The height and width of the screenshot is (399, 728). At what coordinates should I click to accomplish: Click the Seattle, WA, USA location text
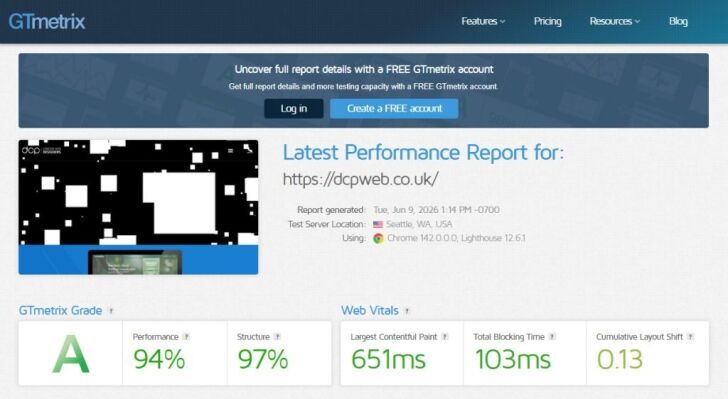(419, 224)
